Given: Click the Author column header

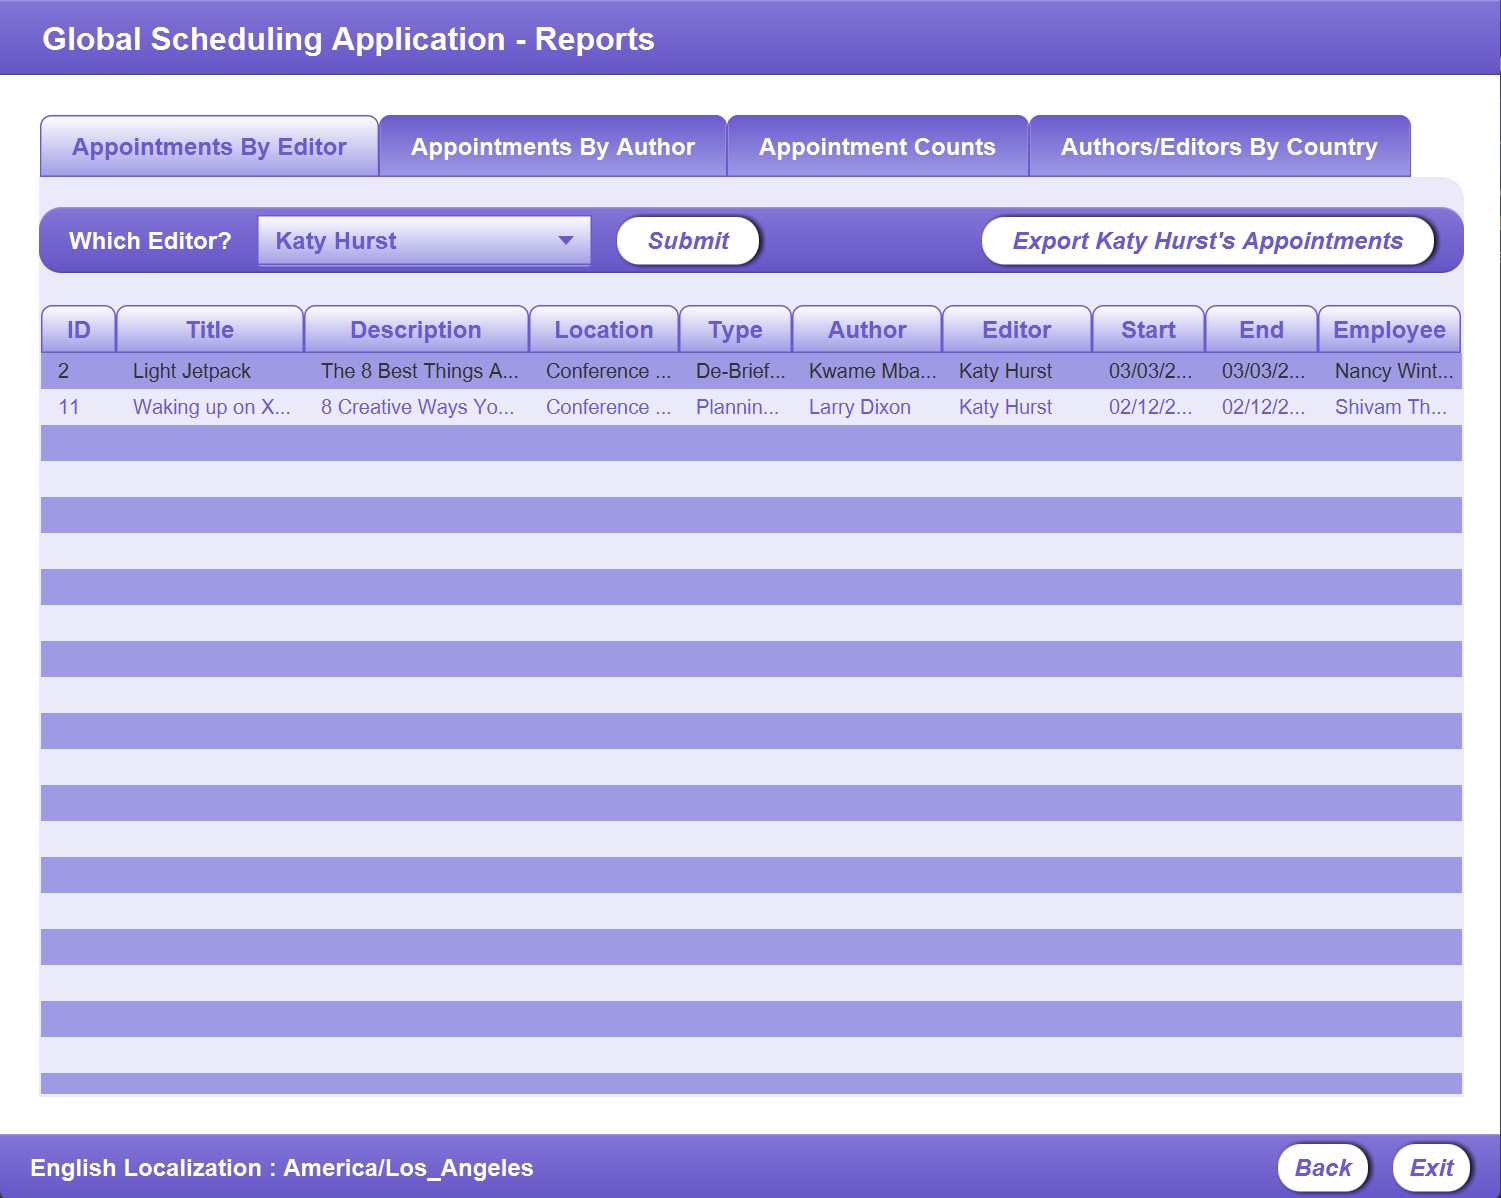Looking at the screenshot, I should (866, 328).
